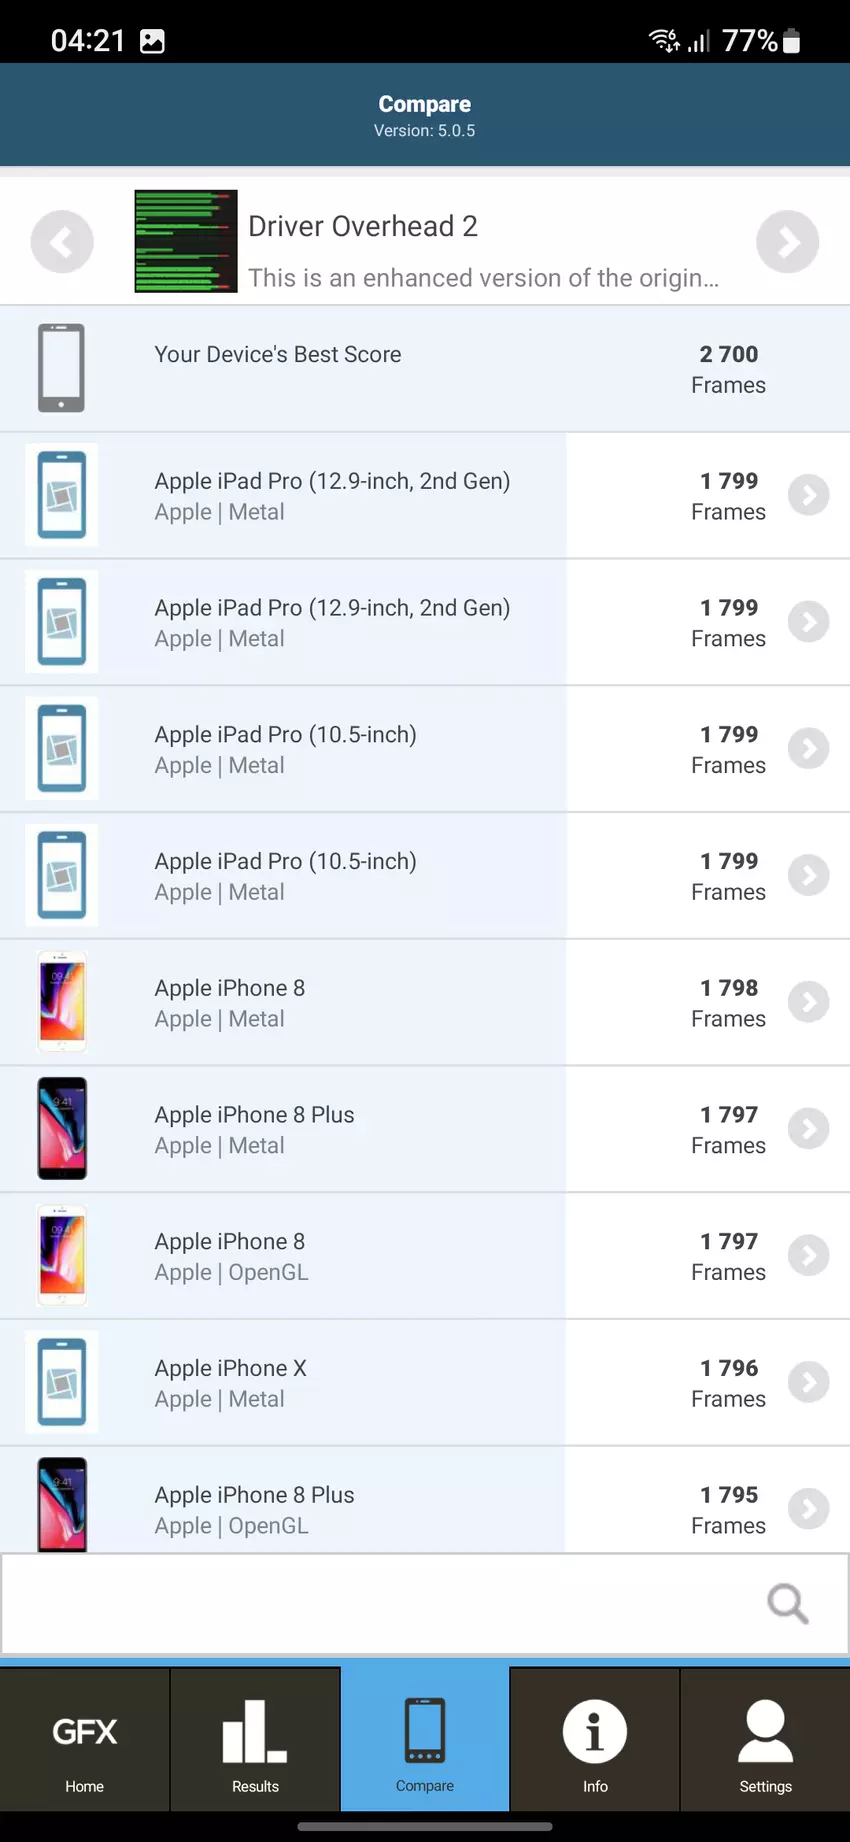Tap the iPhone X placeholder device icon
The height and width of the screenshot is (1842, 850).
62,1382
